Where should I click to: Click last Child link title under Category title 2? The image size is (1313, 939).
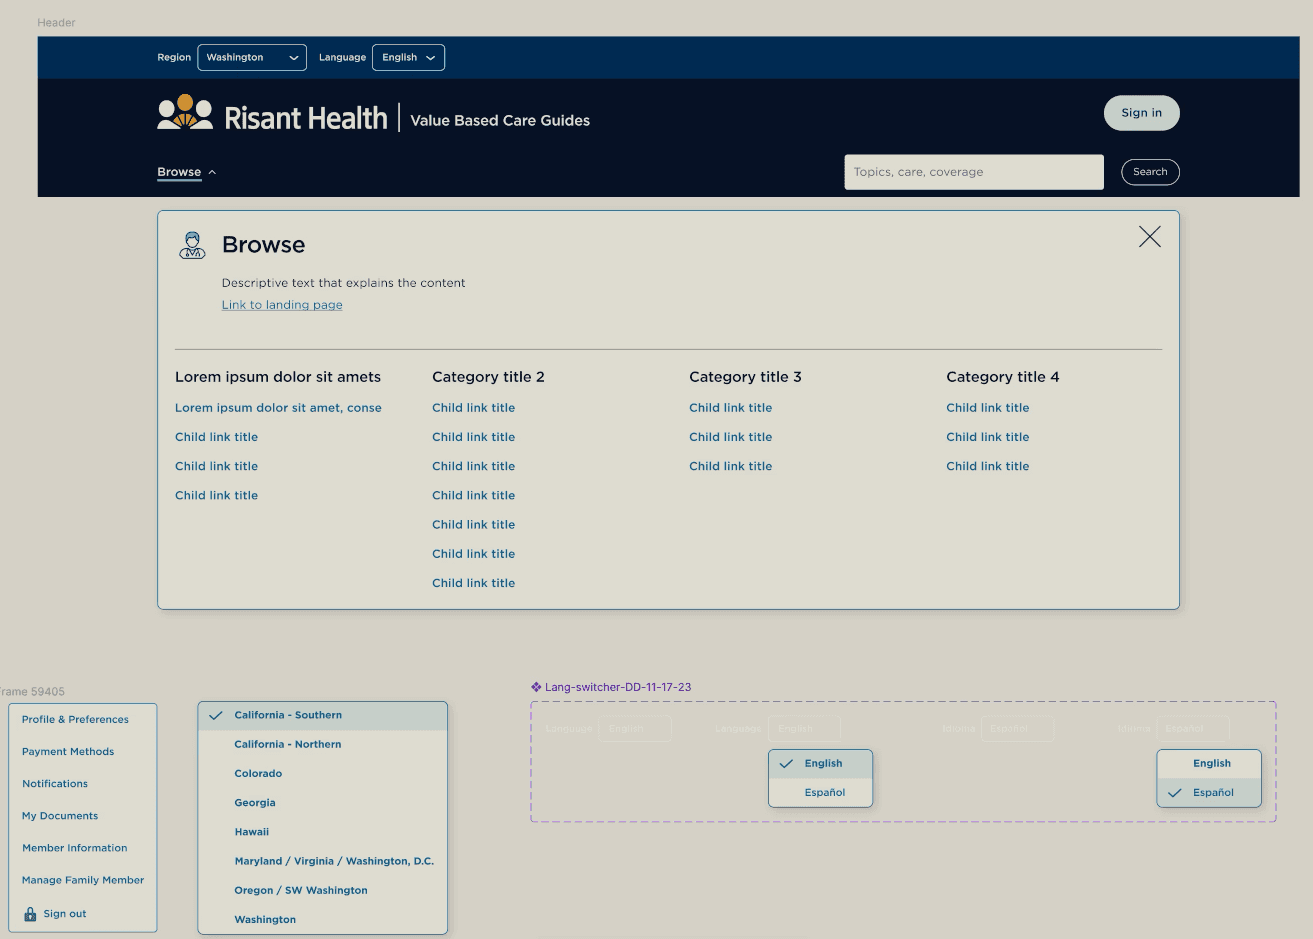[x=474, y=583]
